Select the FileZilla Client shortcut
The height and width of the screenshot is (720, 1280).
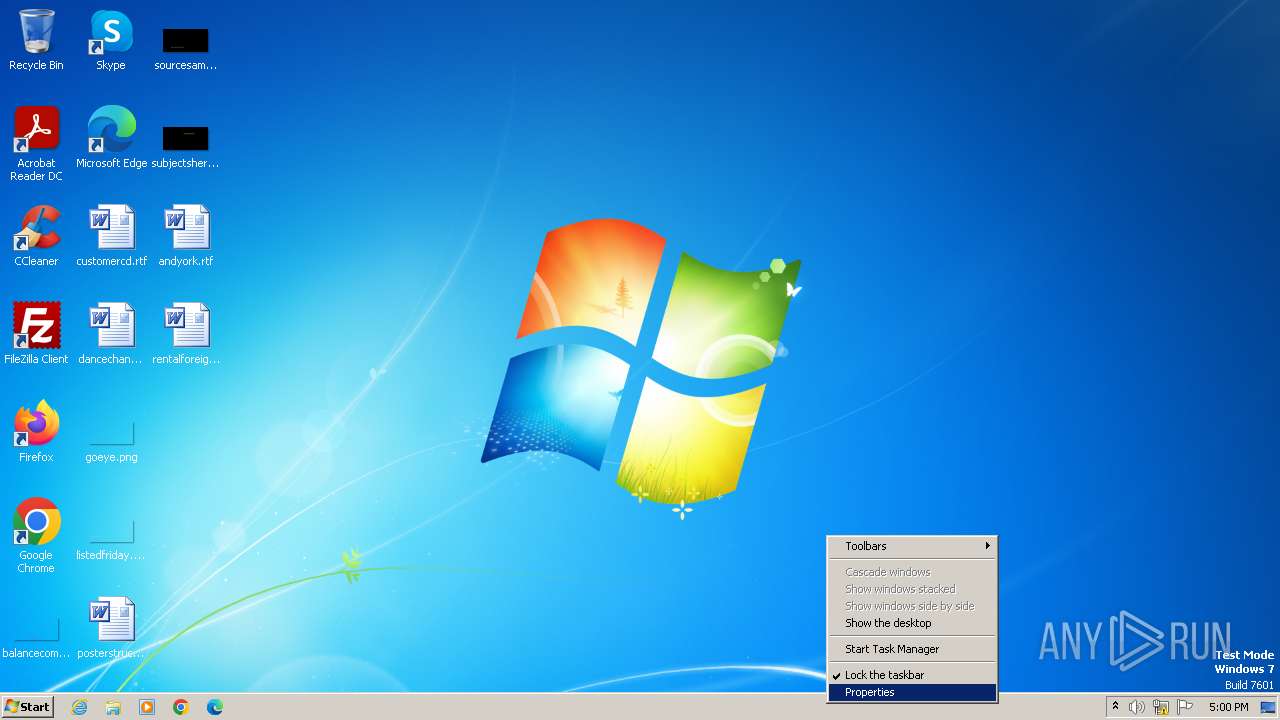[x=36, y=334]
